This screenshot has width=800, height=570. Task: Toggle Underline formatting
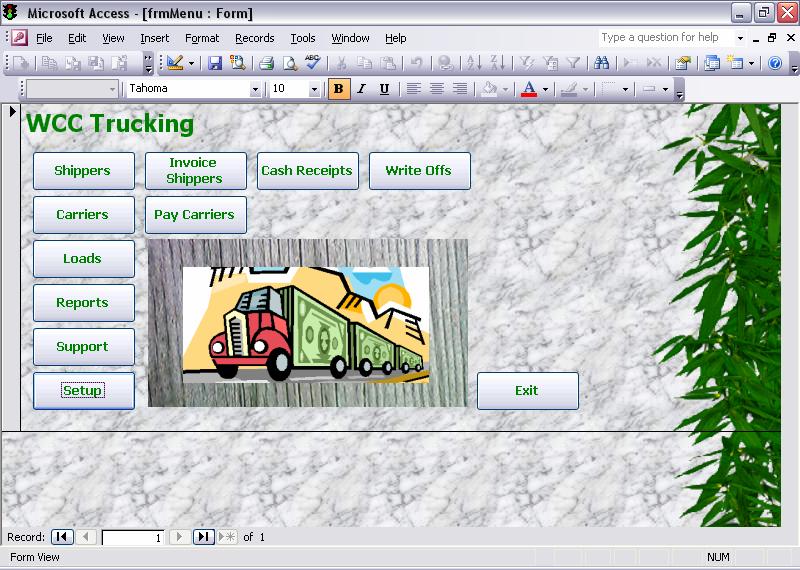click(x=384, y=89)
